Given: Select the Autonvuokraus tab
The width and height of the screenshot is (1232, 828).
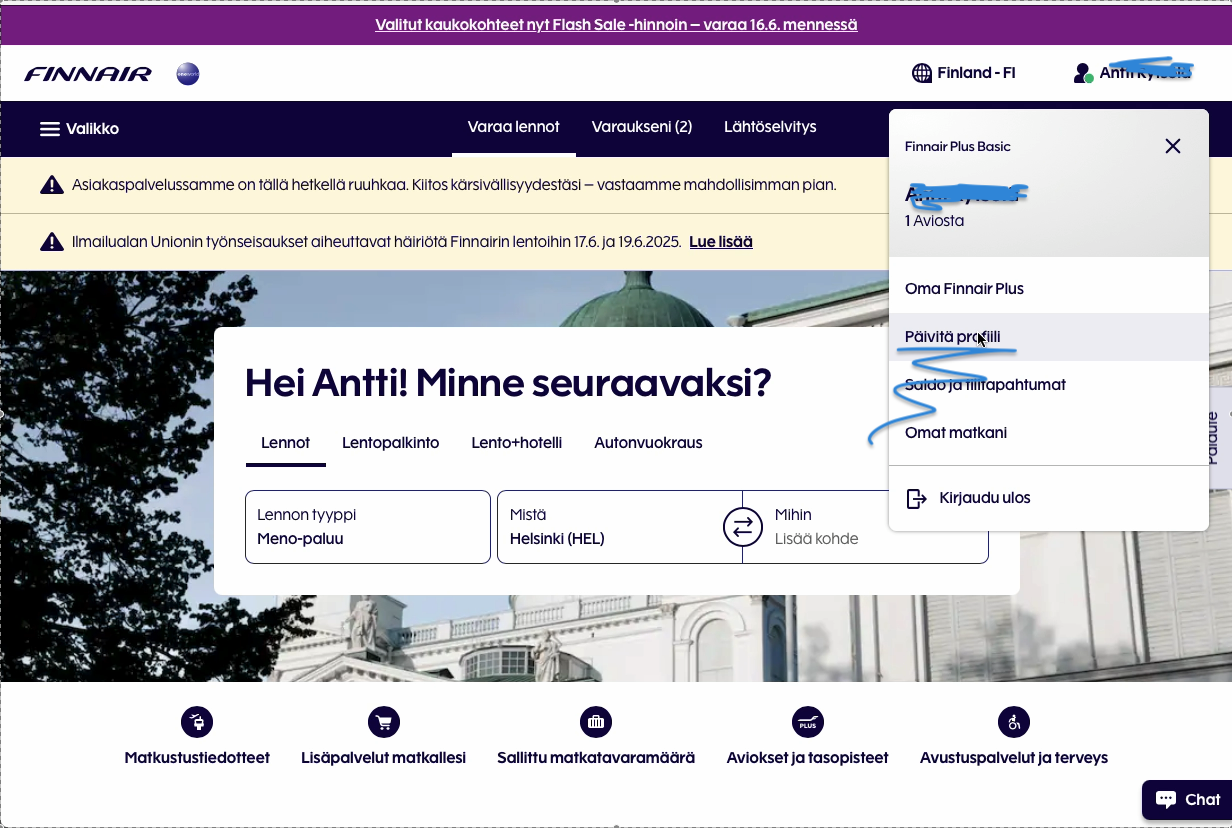Looking at the screenshot, I should (648, 443).
